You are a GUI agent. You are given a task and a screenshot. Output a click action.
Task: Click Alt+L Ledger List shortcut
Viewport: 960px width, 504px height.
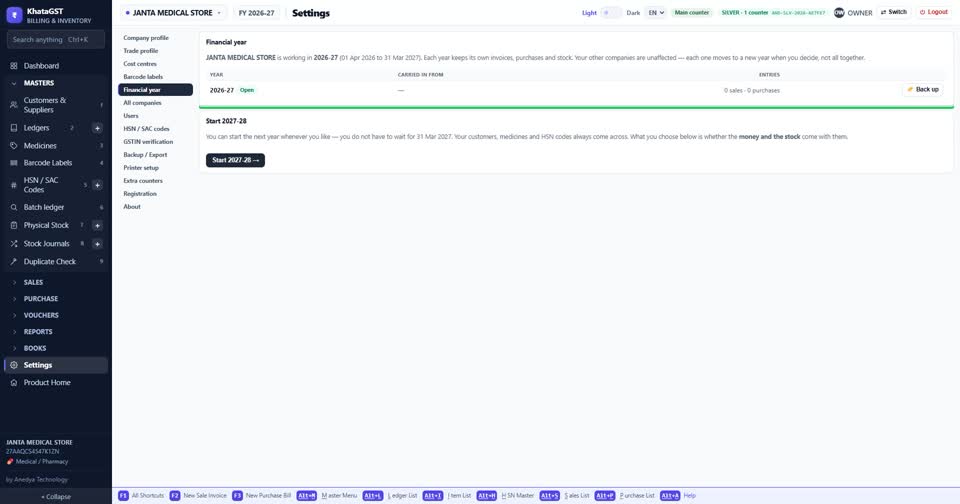390,495
